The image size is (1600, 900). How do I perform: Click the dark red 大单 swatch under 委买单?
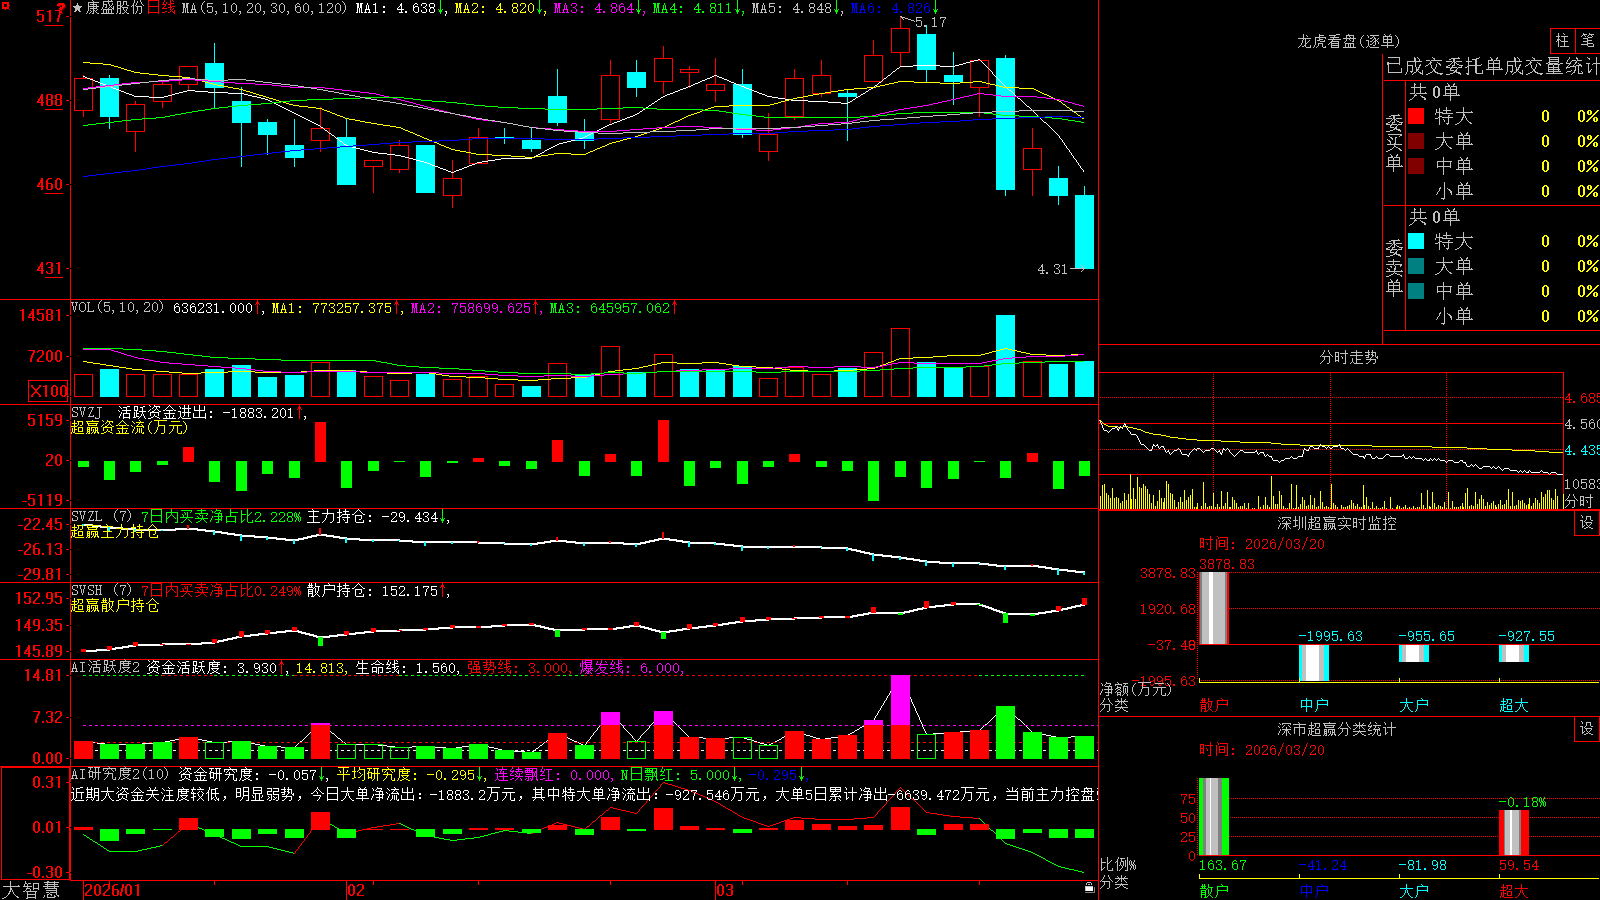coord(1416,141)
